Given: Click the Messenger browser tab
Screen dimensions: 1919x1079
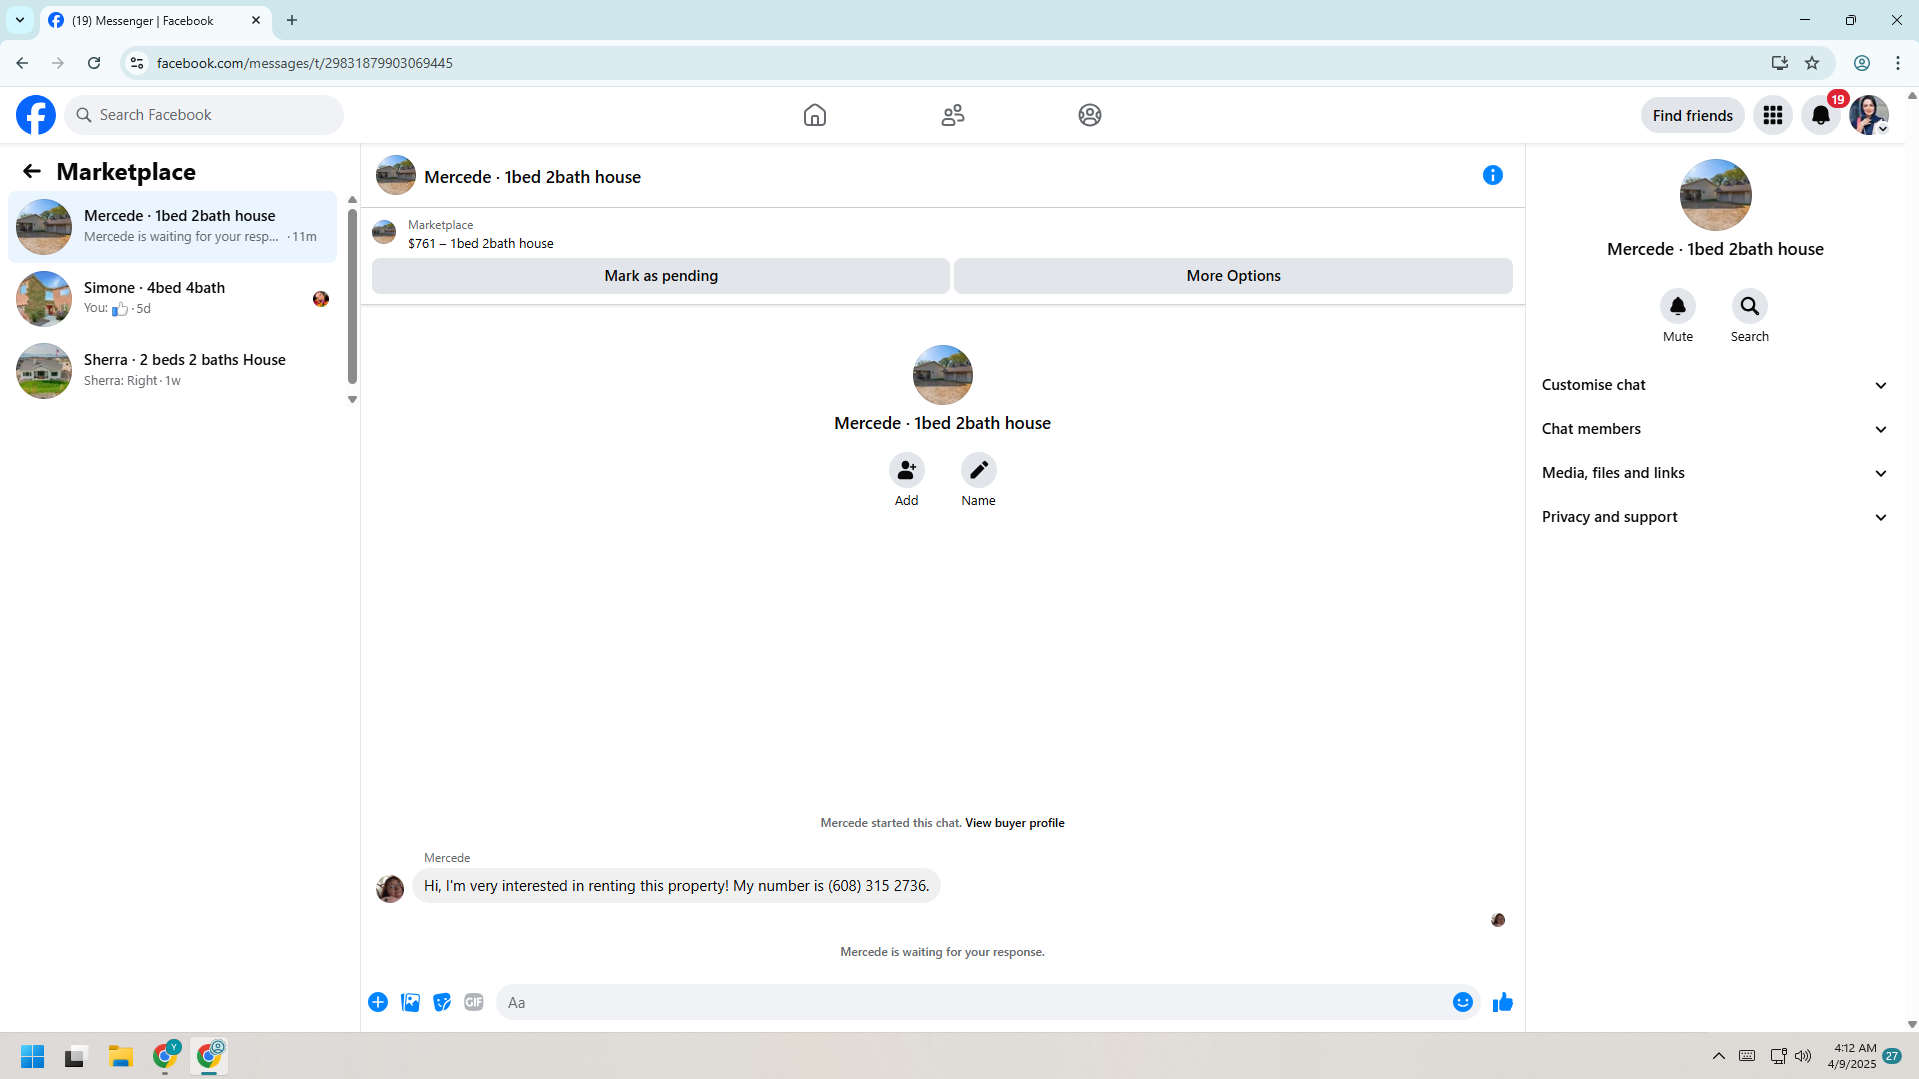Looking at the screenshot, I should click(157, 20).
